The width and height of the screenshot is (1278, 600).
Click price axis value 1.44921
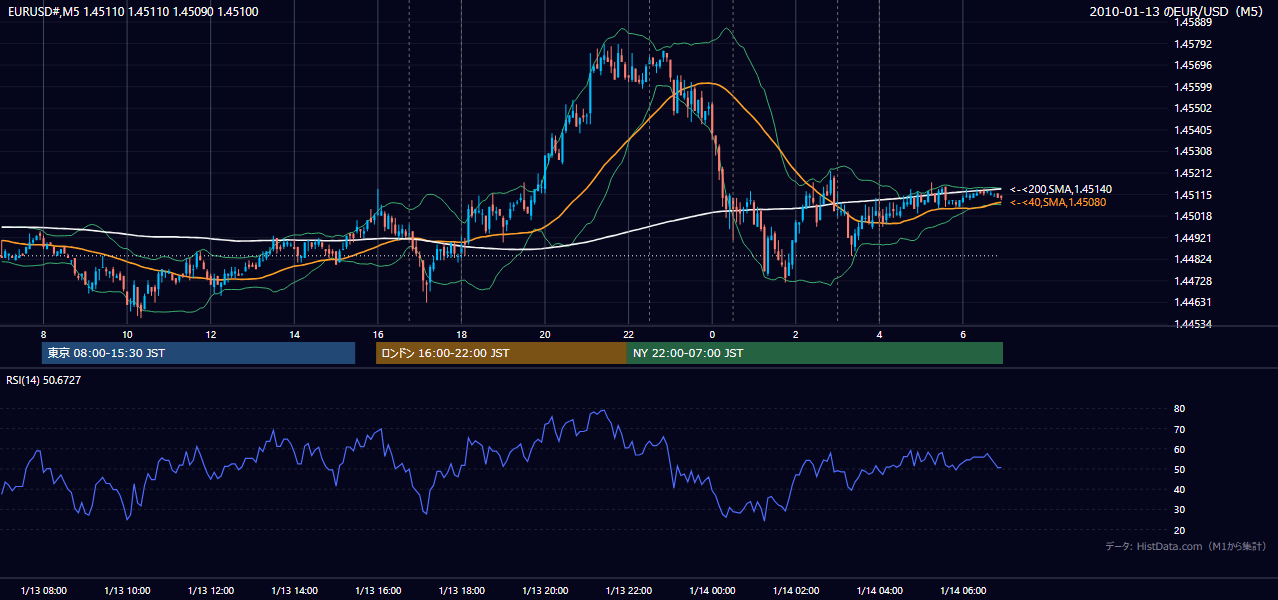pyautogui.click(x=1193, y=238)
